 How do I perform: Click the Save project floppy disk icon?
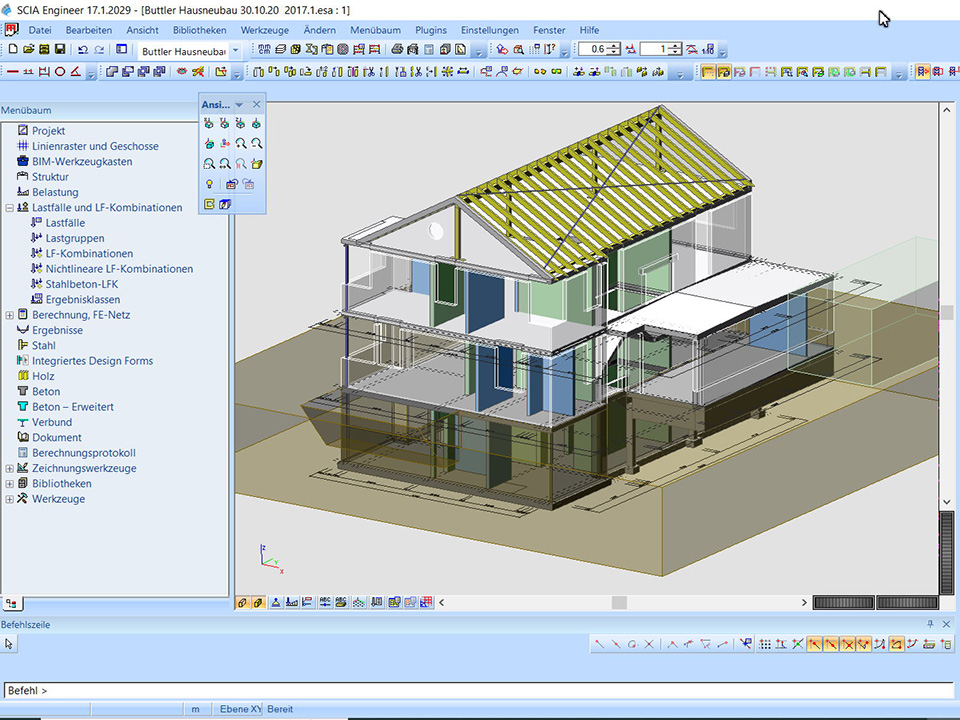pyautogui.click(x=60, y=49)
